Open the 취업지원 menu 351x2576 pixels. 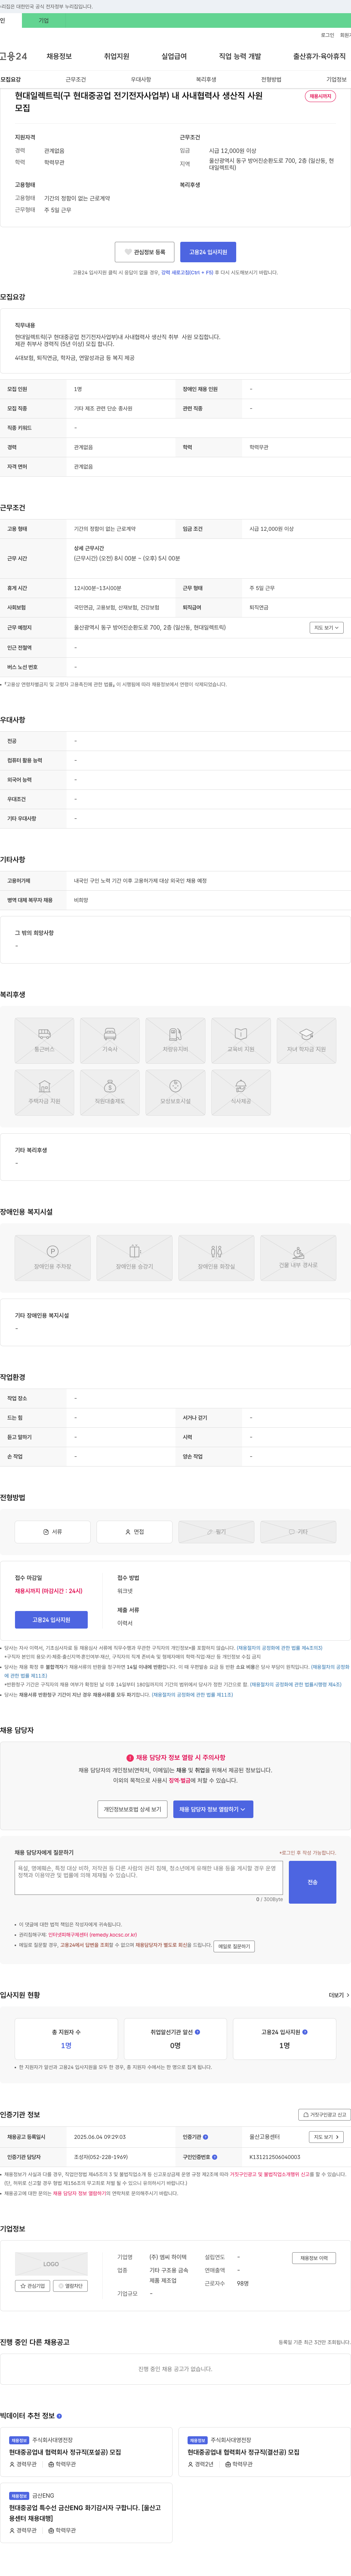tap(117, 56)
